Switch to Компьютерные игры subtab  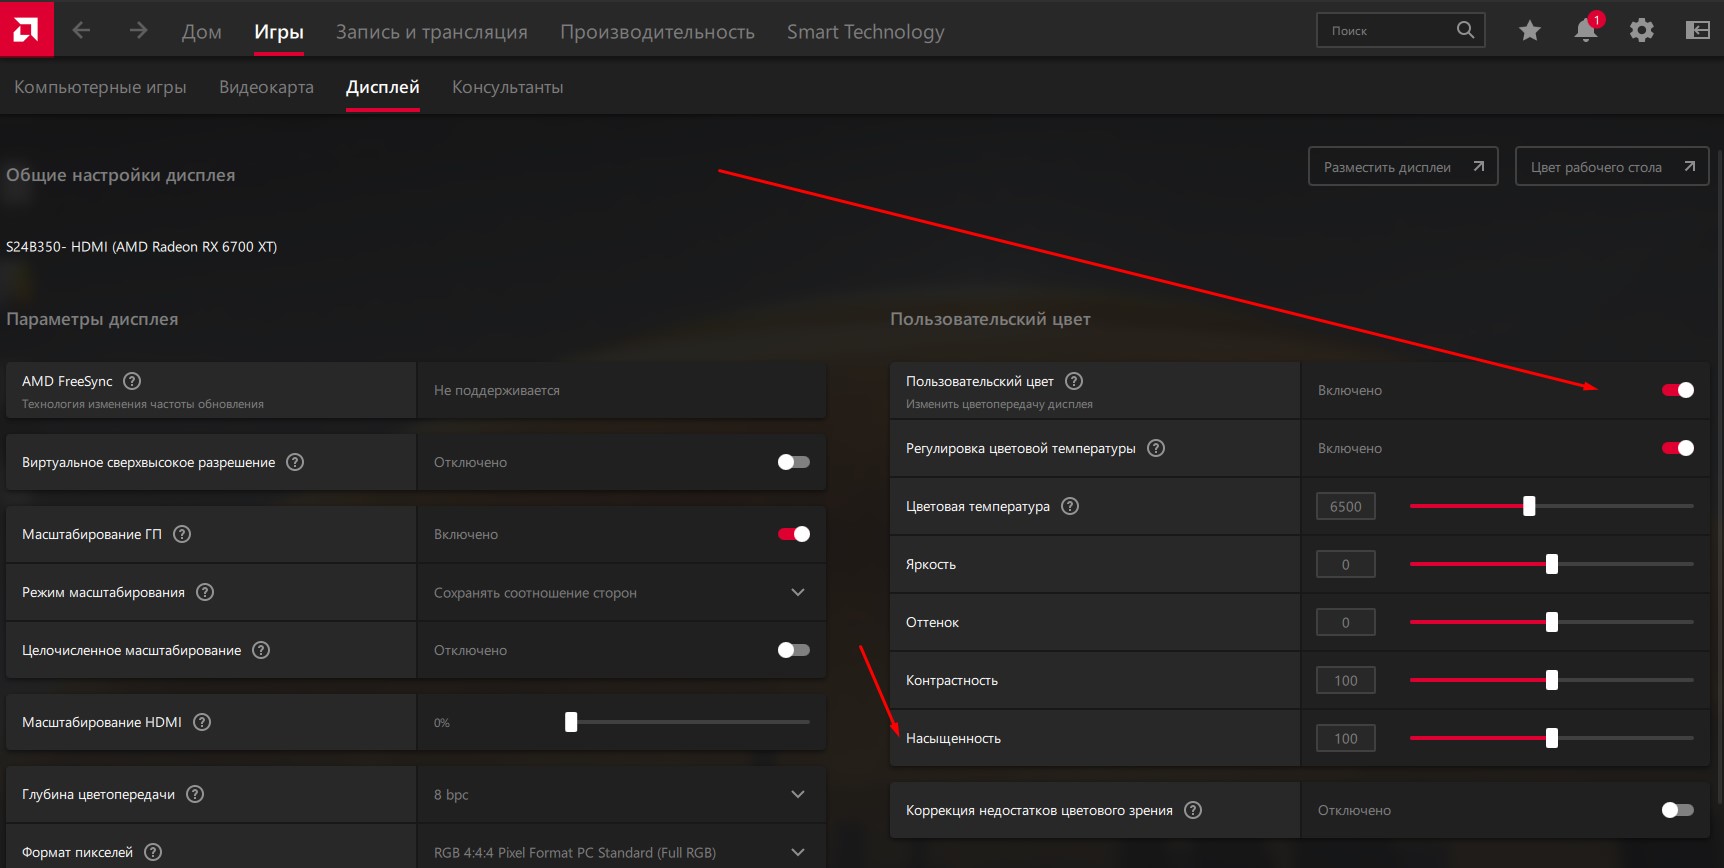100,87
